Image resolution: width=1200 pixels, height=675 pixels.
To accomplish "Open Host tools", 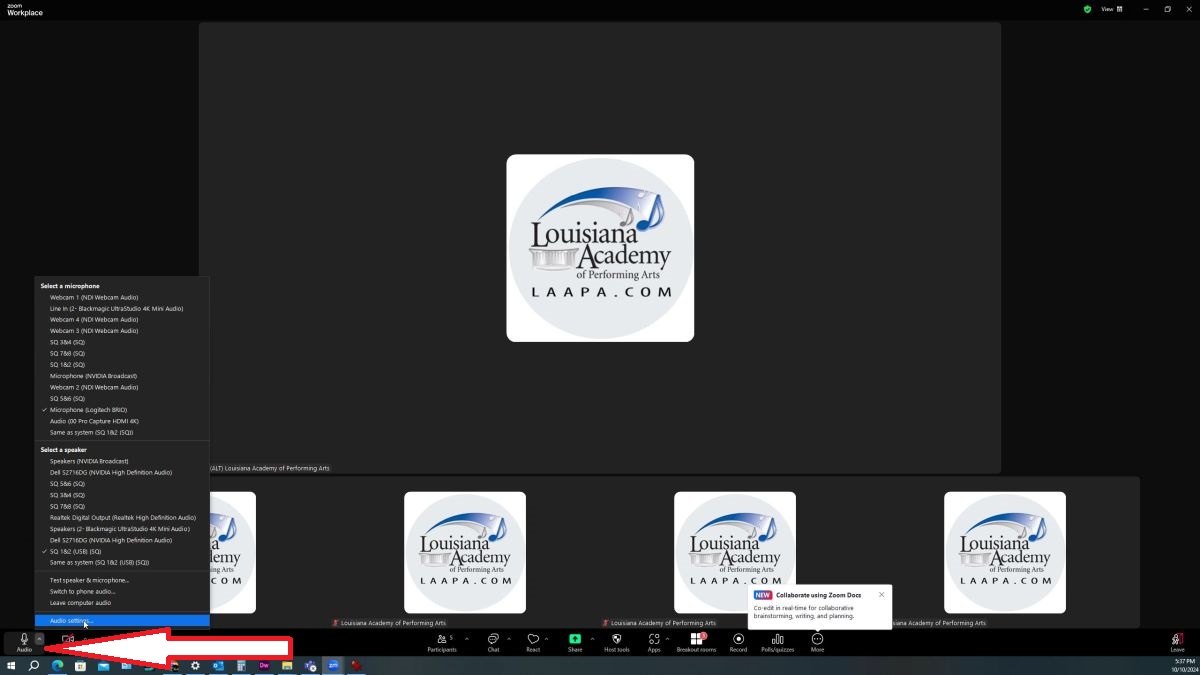I will coord(617,640).
